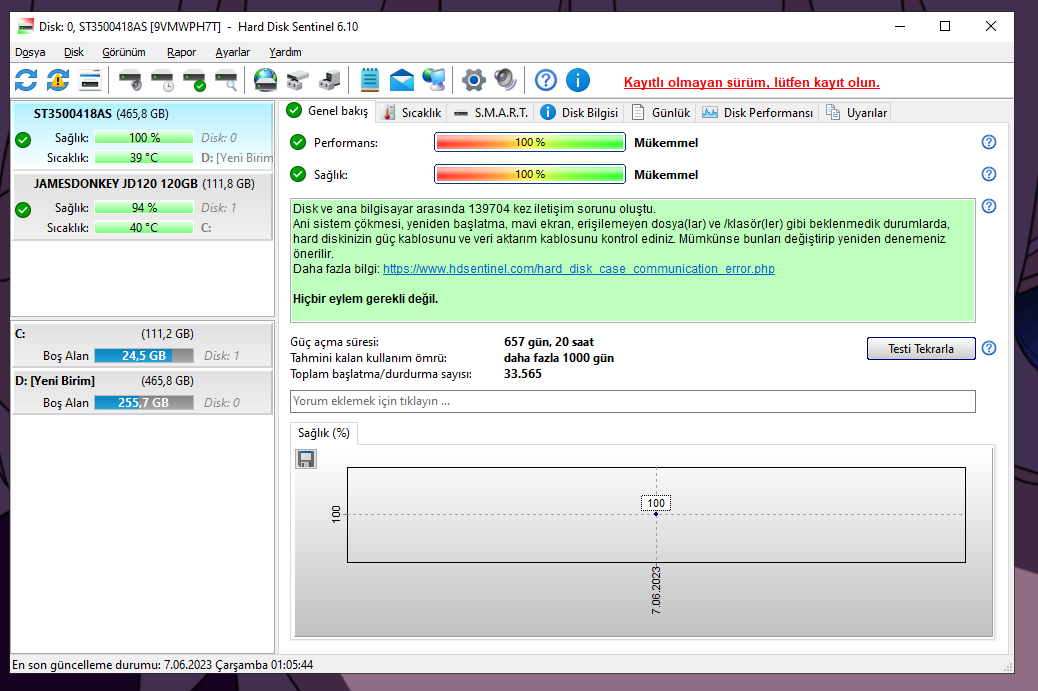Click the disk with clock toolbar icon

tap(162, 81)
